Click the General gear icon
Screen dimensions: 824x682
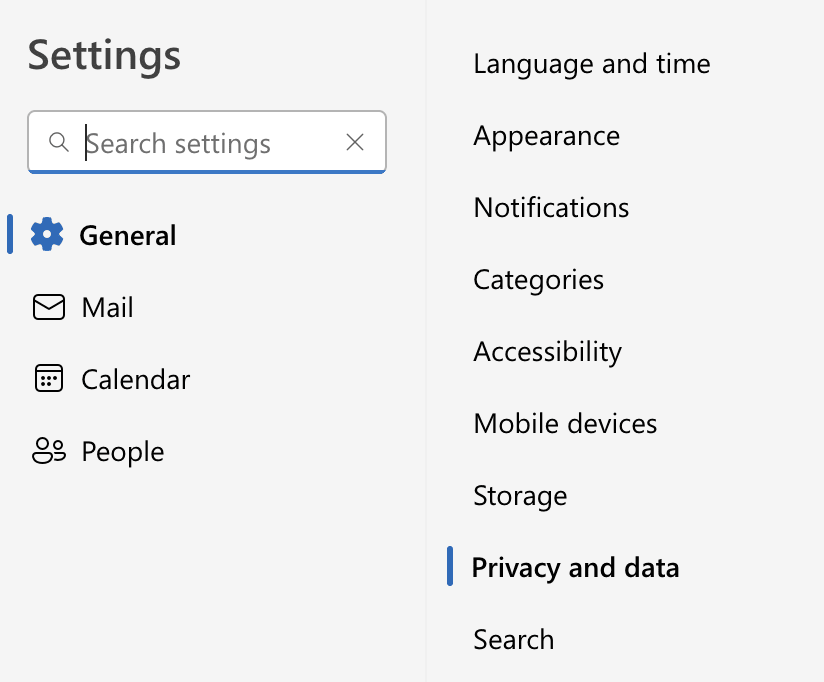click(x=47, y=234)
